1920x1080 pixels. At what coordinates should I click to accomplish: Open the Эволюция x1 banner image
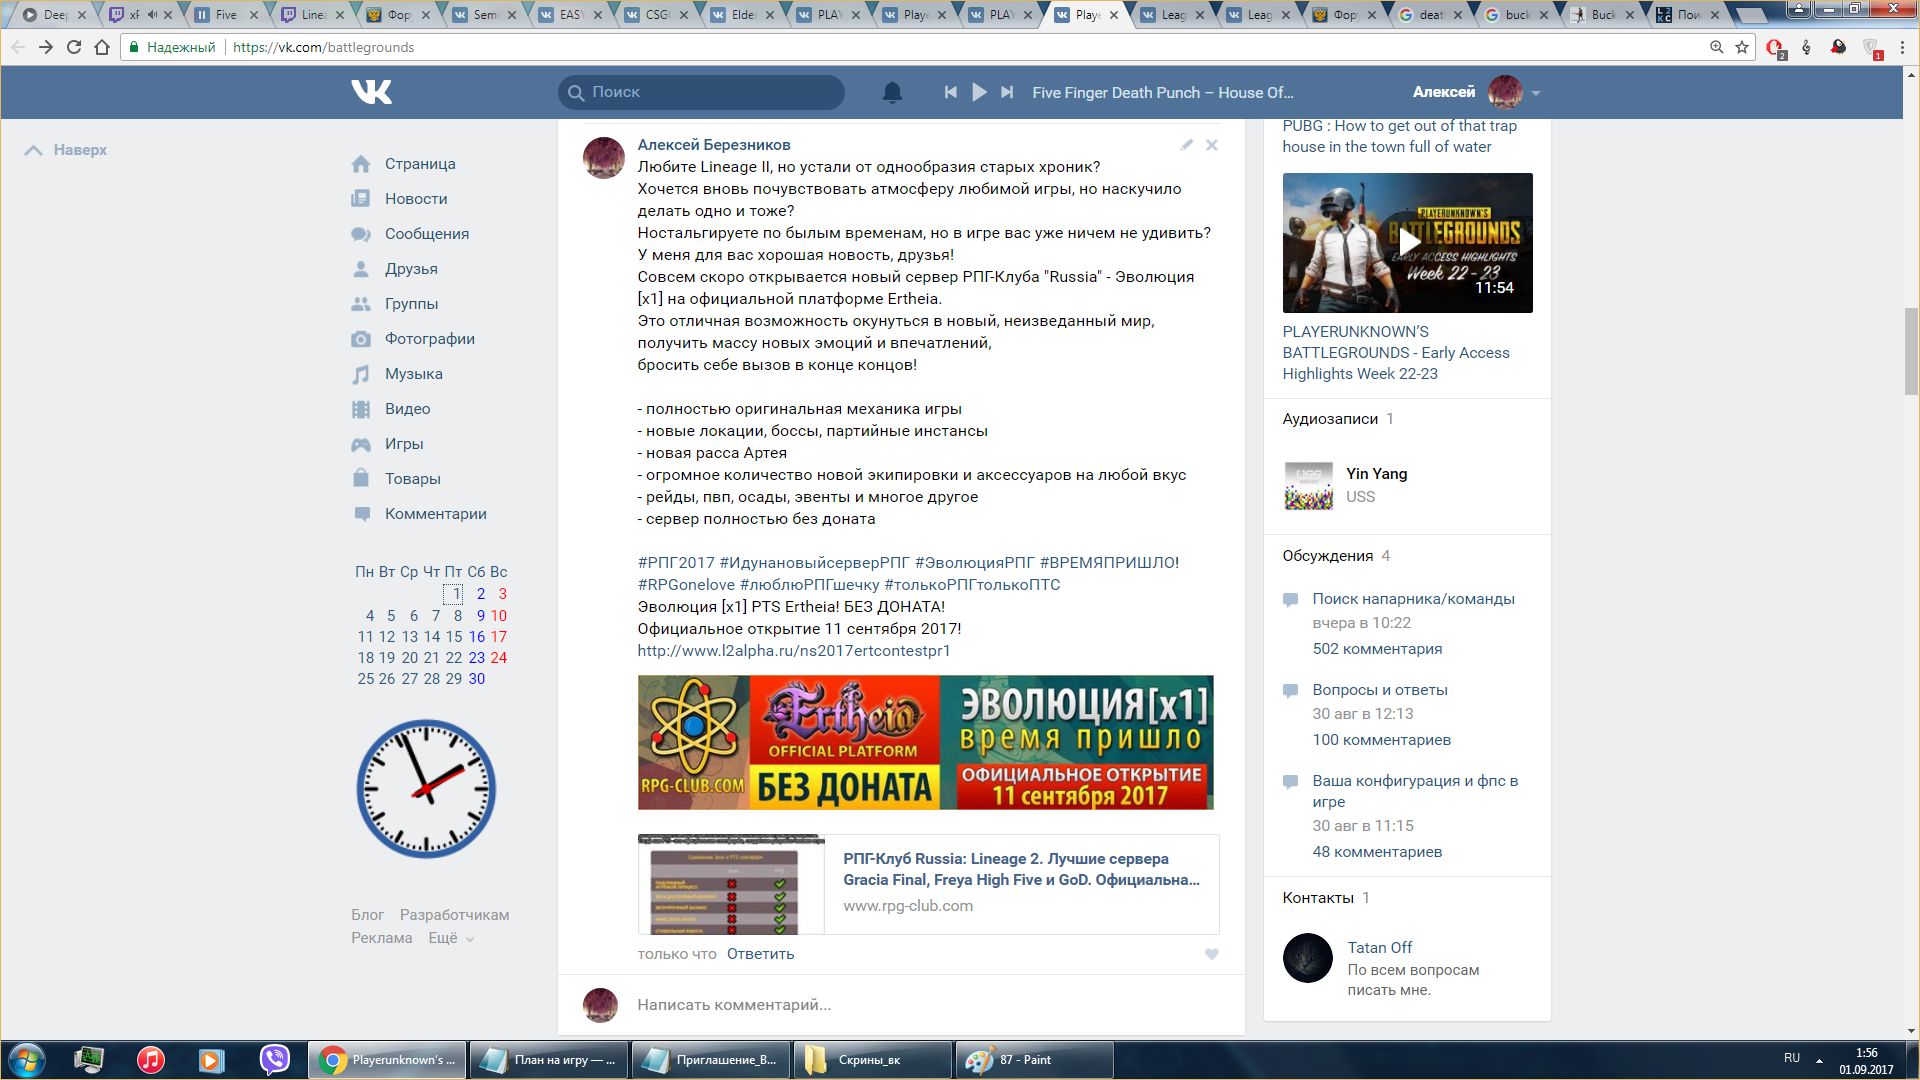click(926, 742)
